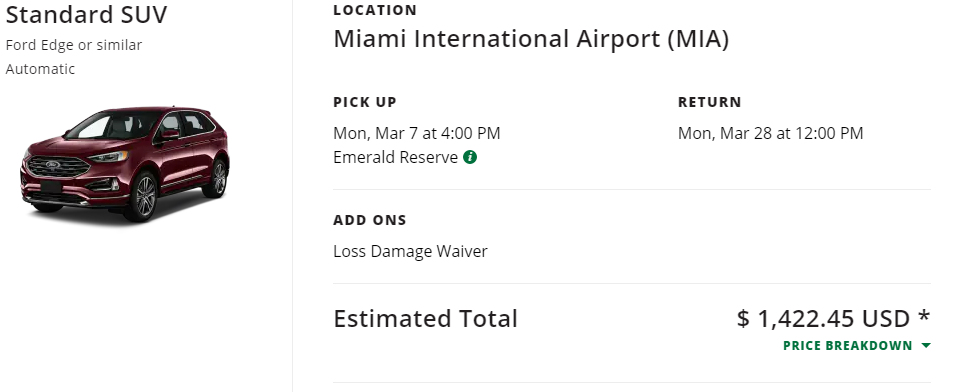Click Miami International Airport (MIA) location text
The width and height of the screenshot is (959, 392).
[531, 39]
